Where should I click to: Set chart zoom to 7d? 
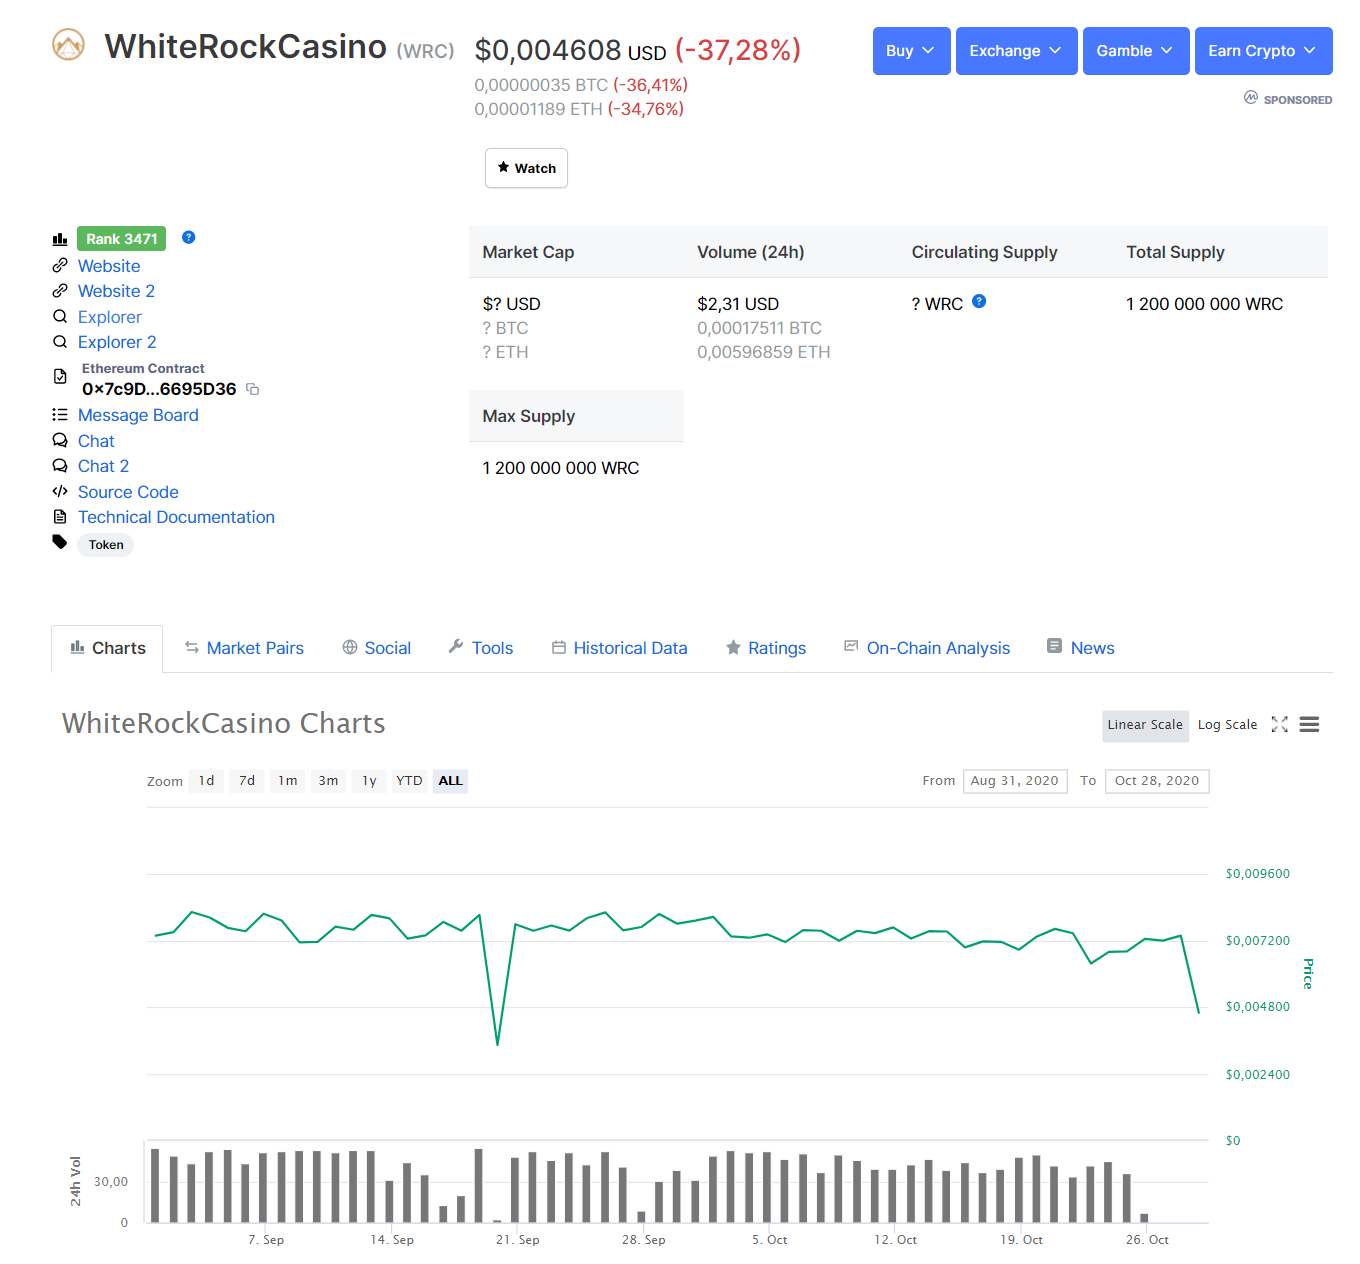(x=247, y=781)
